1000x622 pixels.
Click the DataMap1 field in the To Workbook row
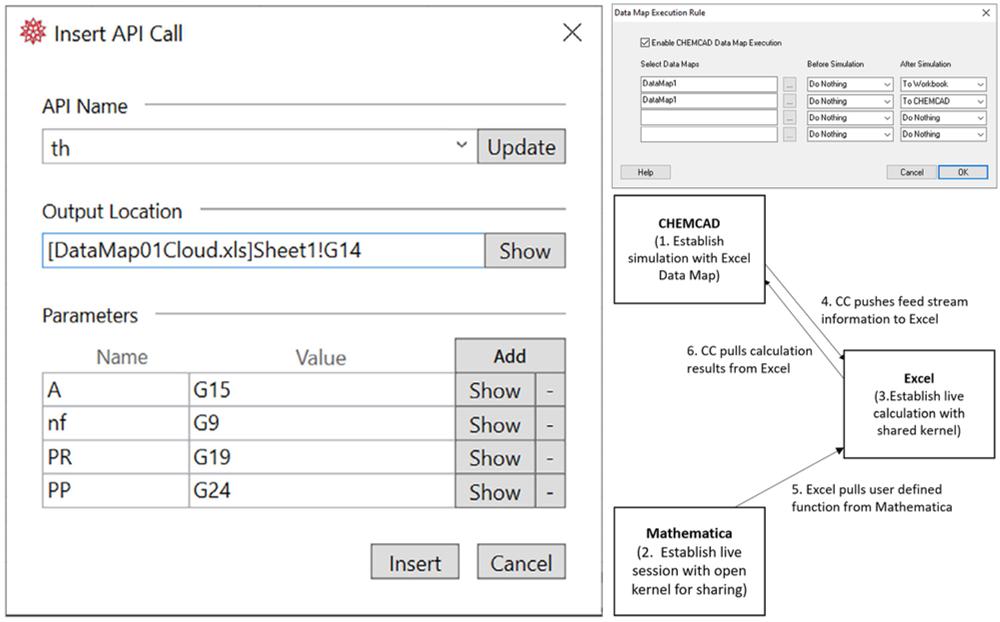click(709, 84)
